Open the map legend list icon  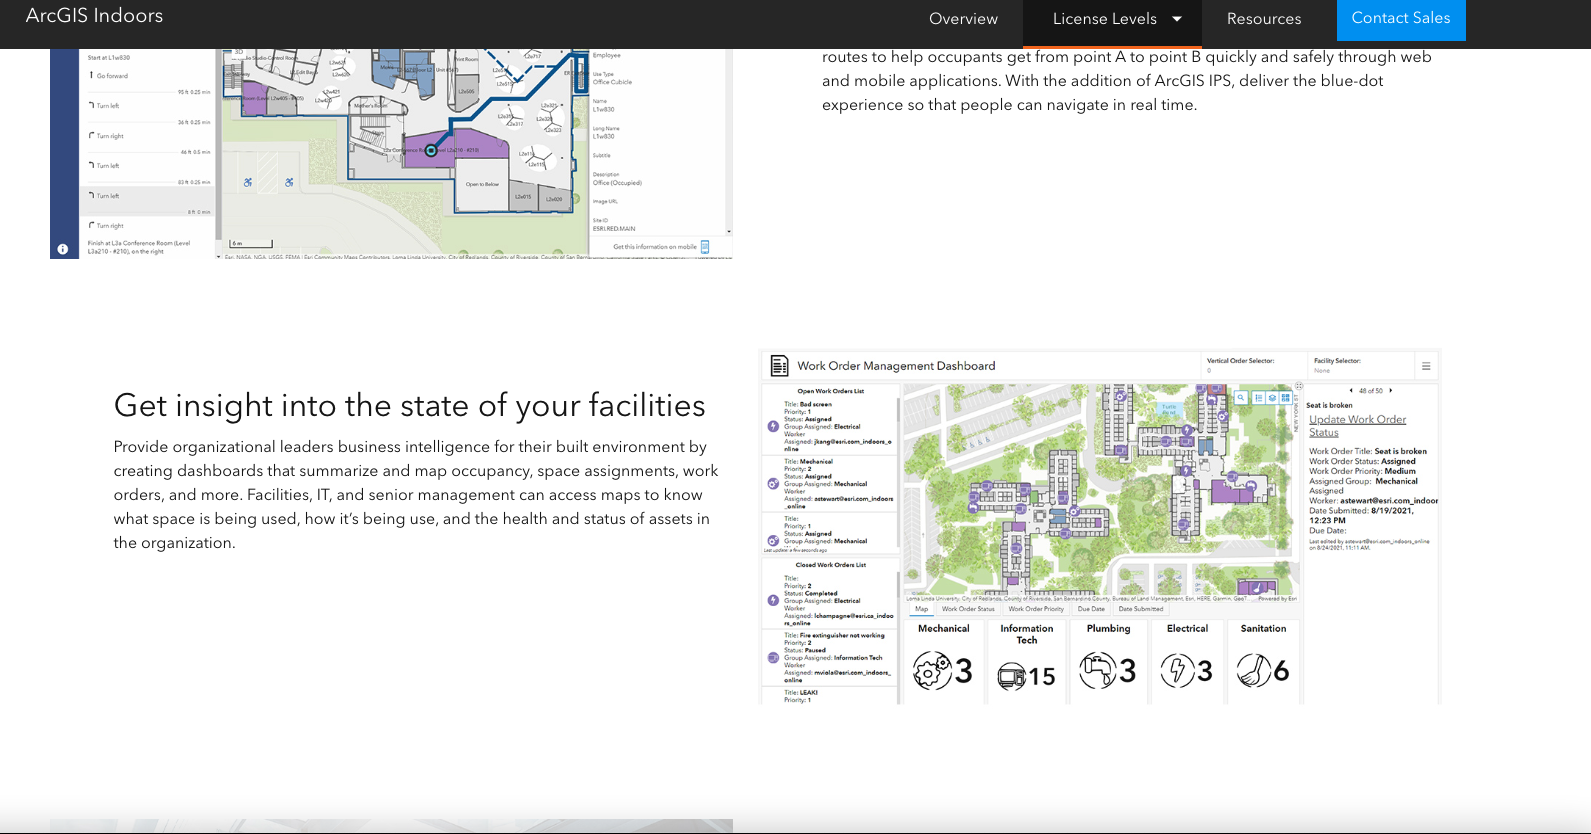click(x=1258, y=398)
